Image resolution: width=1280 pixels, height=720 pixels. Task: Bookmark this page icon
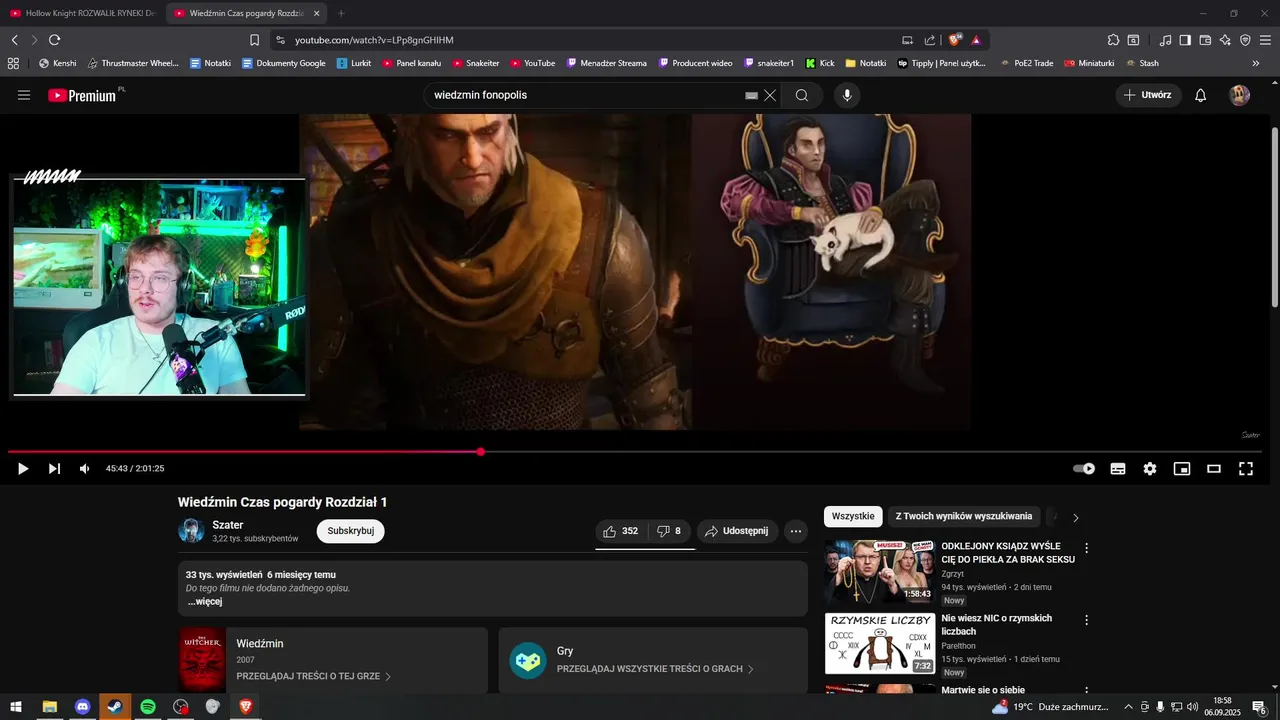[255, 40]
